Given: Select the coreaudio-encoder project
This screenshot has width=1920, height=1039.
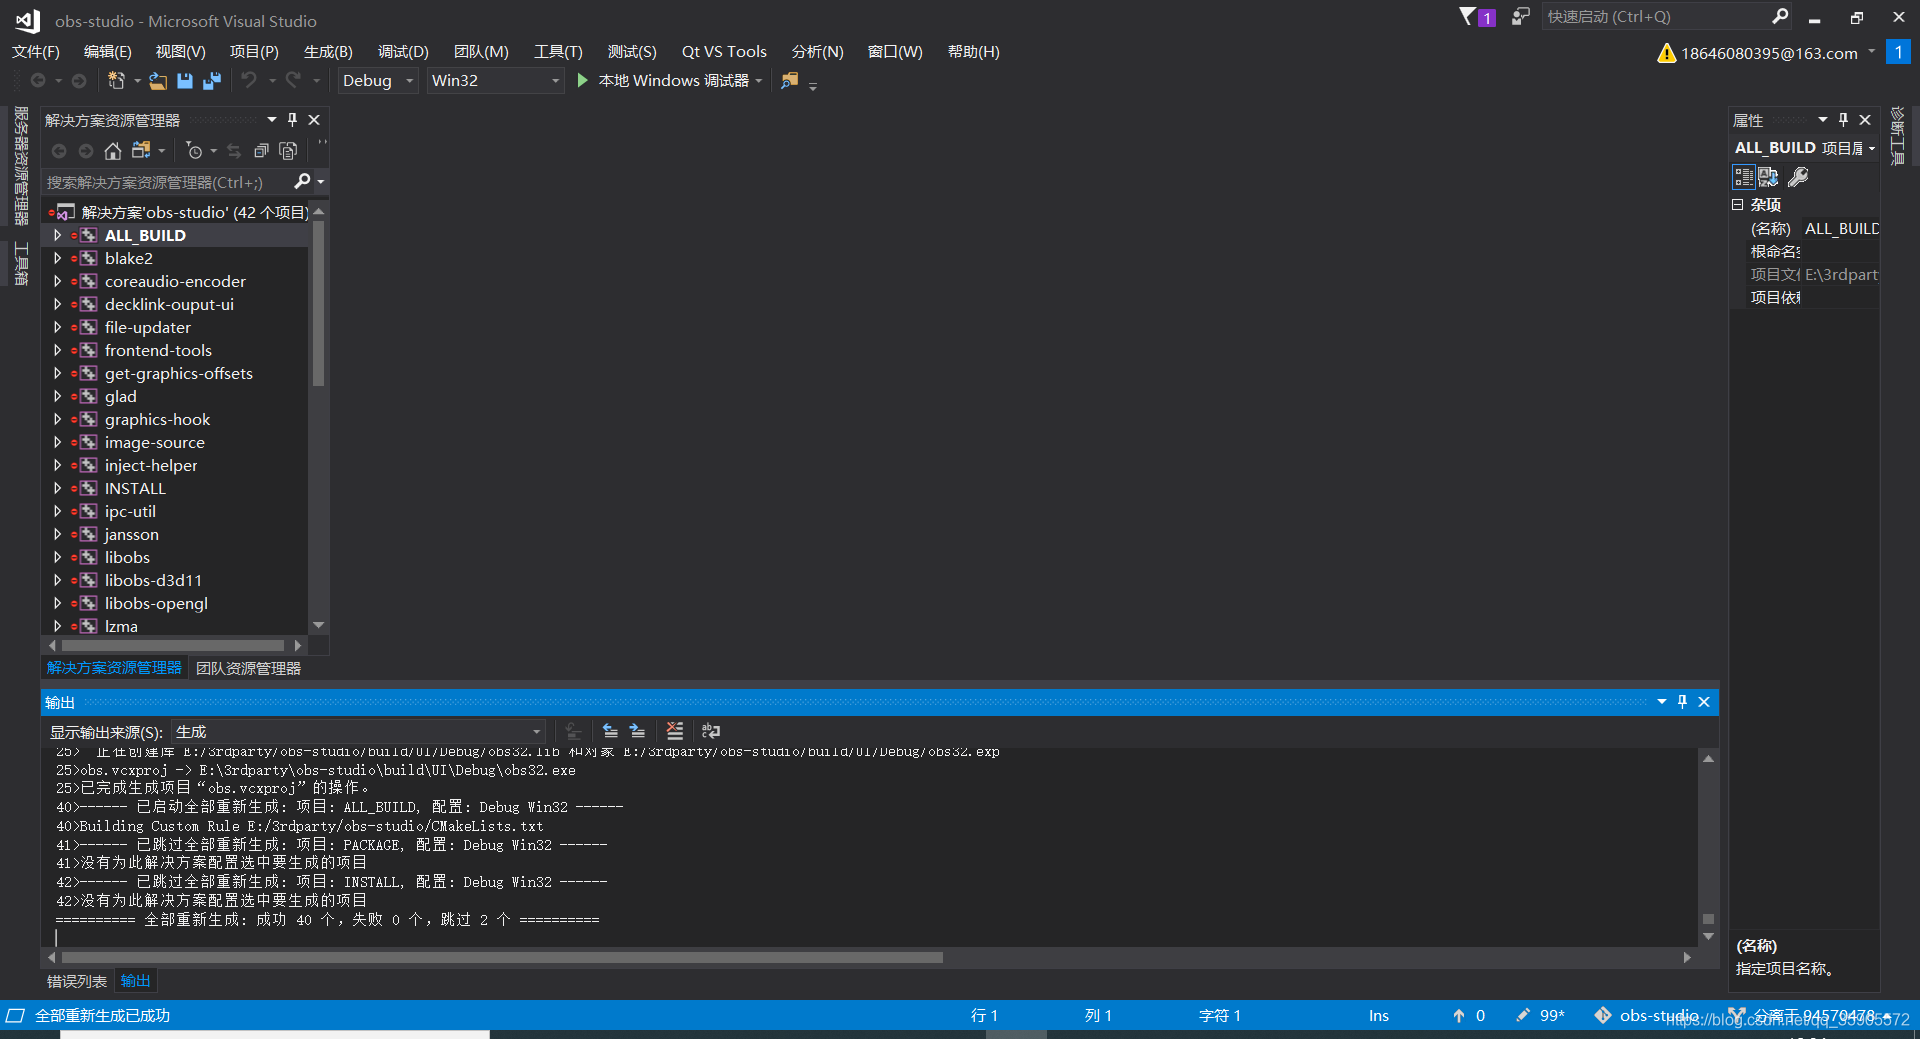Looking at the screenshot, I should pos(175,281).
